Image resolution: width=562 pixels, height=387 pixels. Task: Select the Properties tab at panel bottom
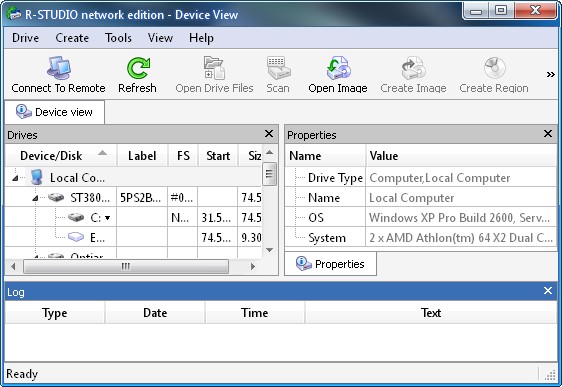click(330, 264)
